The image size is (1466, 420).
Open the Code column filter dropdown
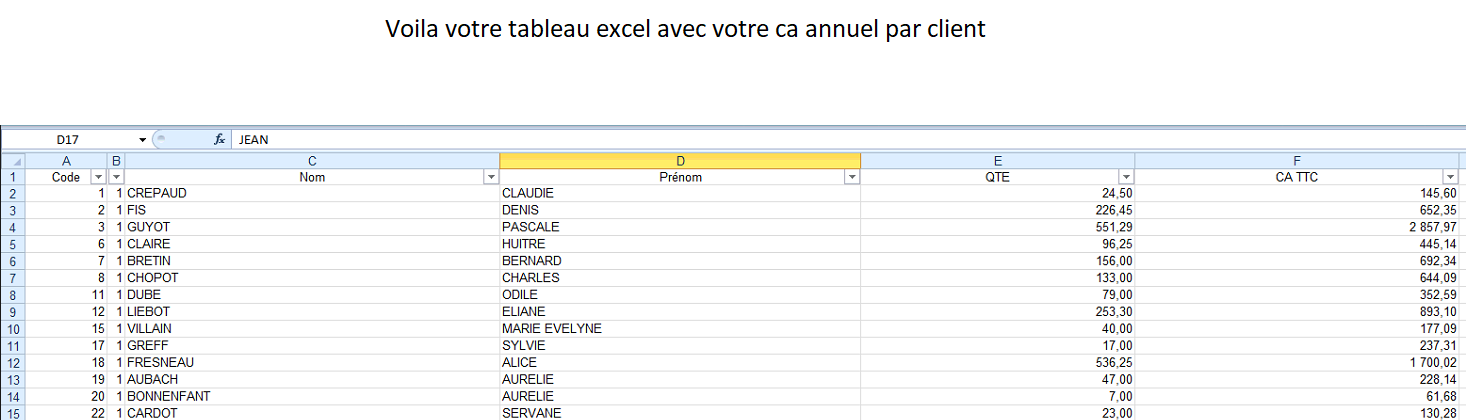(98, 177)
